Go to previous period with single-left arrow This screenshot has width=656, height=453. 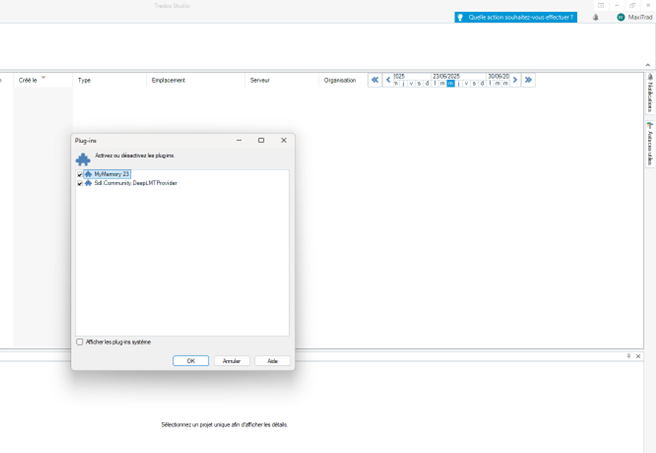click(388, 80)
